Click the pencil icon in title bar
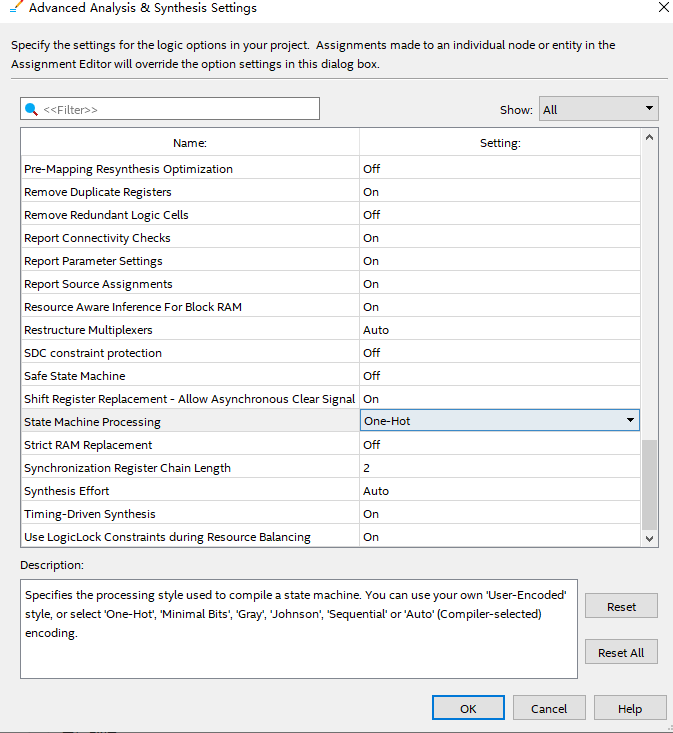The height and width of the screenshot is (733, 673). tap(14, 8)
